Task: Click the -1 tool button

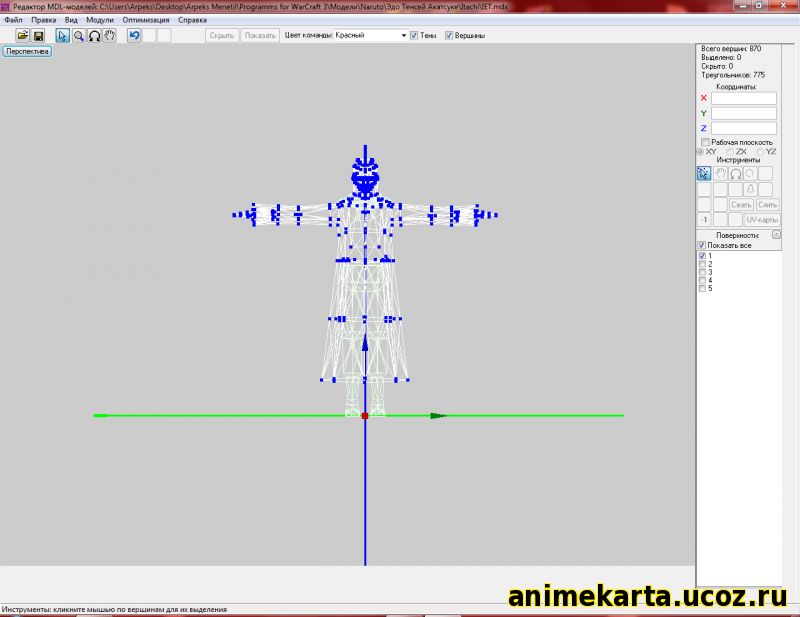Action: [704, 219]
